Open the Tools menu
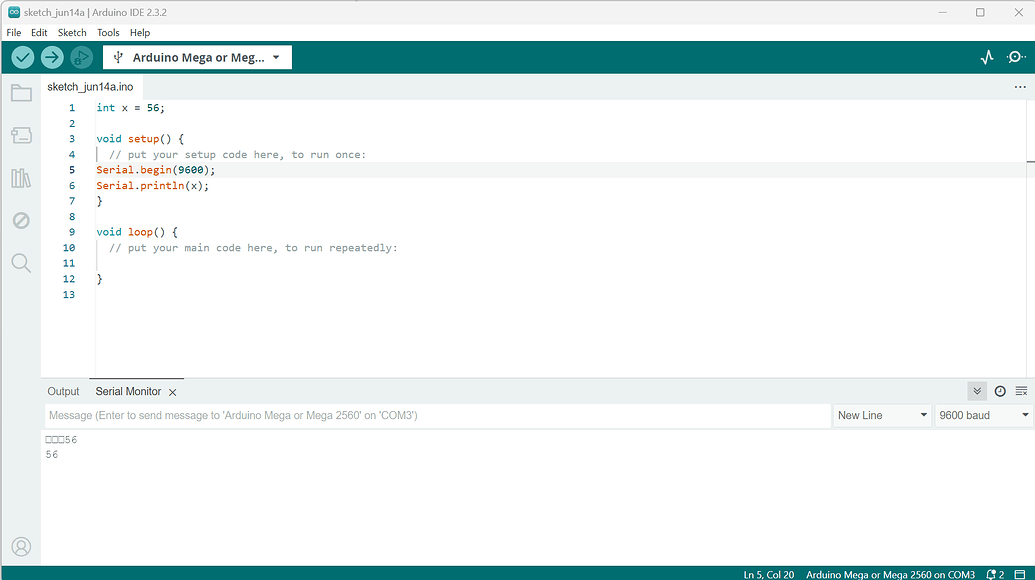The height and width of the screenshot is (580, 1035). click(108, 32)
